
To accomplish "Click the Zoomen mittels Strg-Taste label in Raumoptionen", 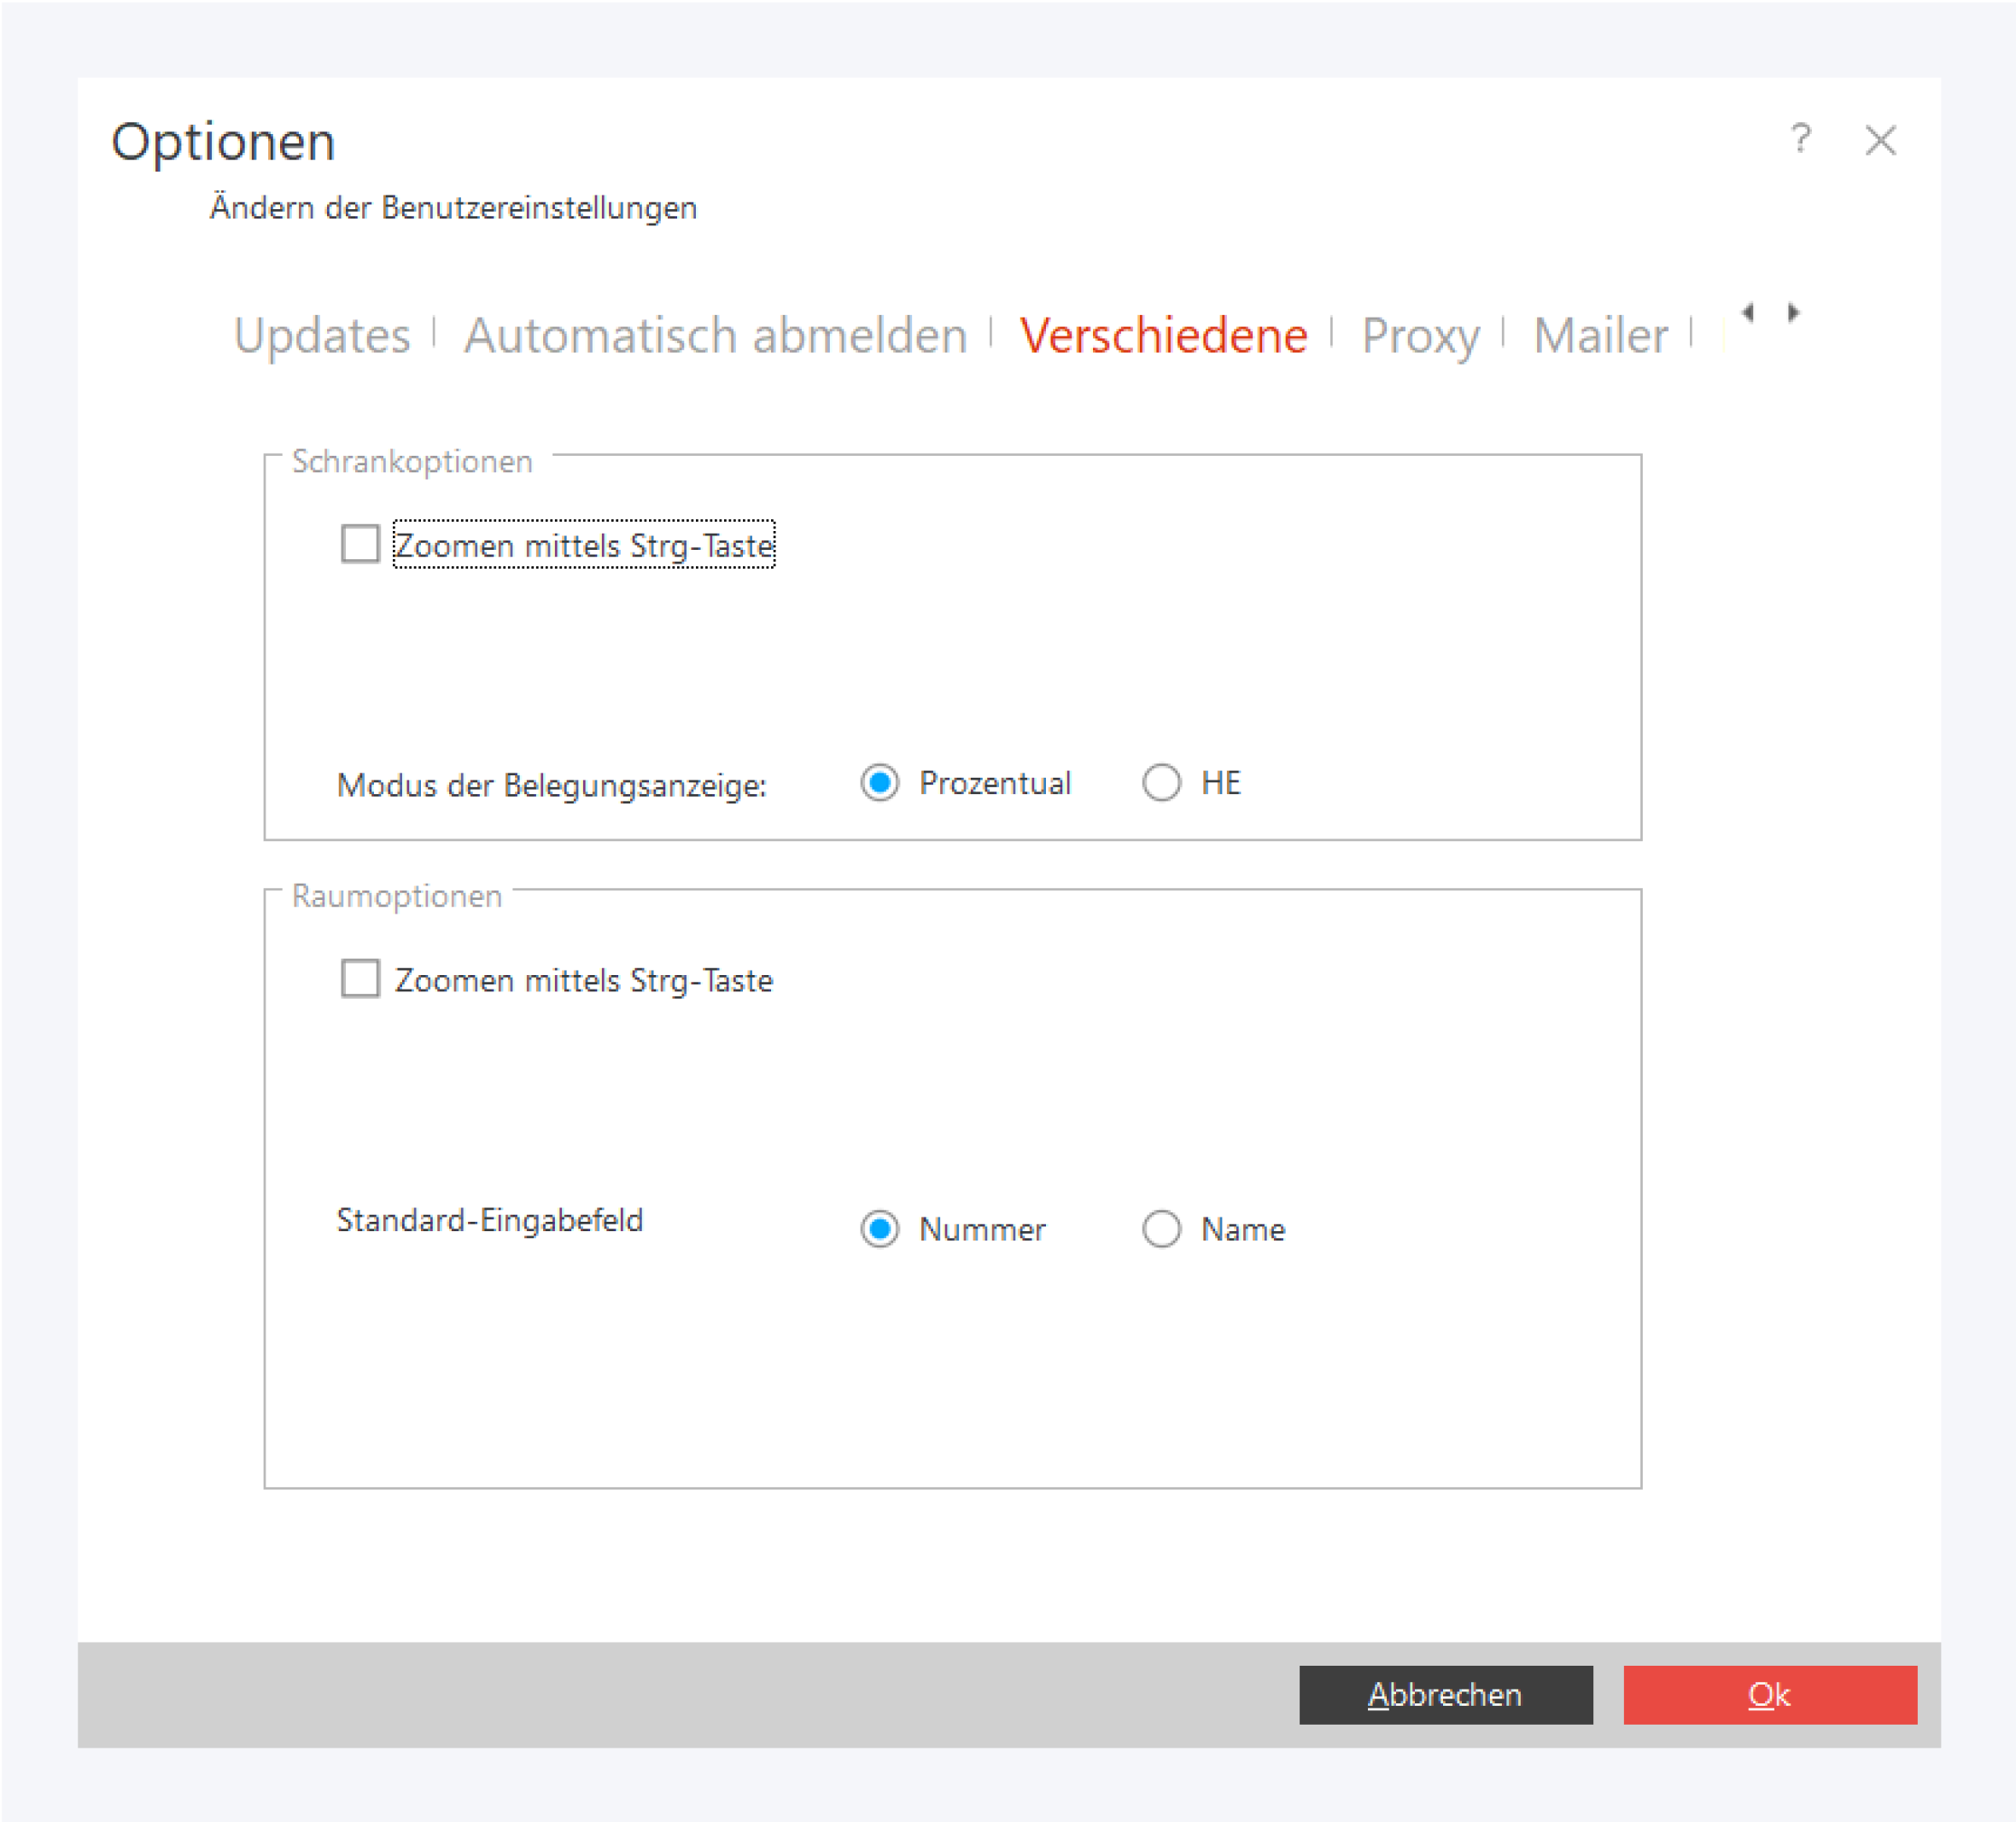I will coord(583,980).
